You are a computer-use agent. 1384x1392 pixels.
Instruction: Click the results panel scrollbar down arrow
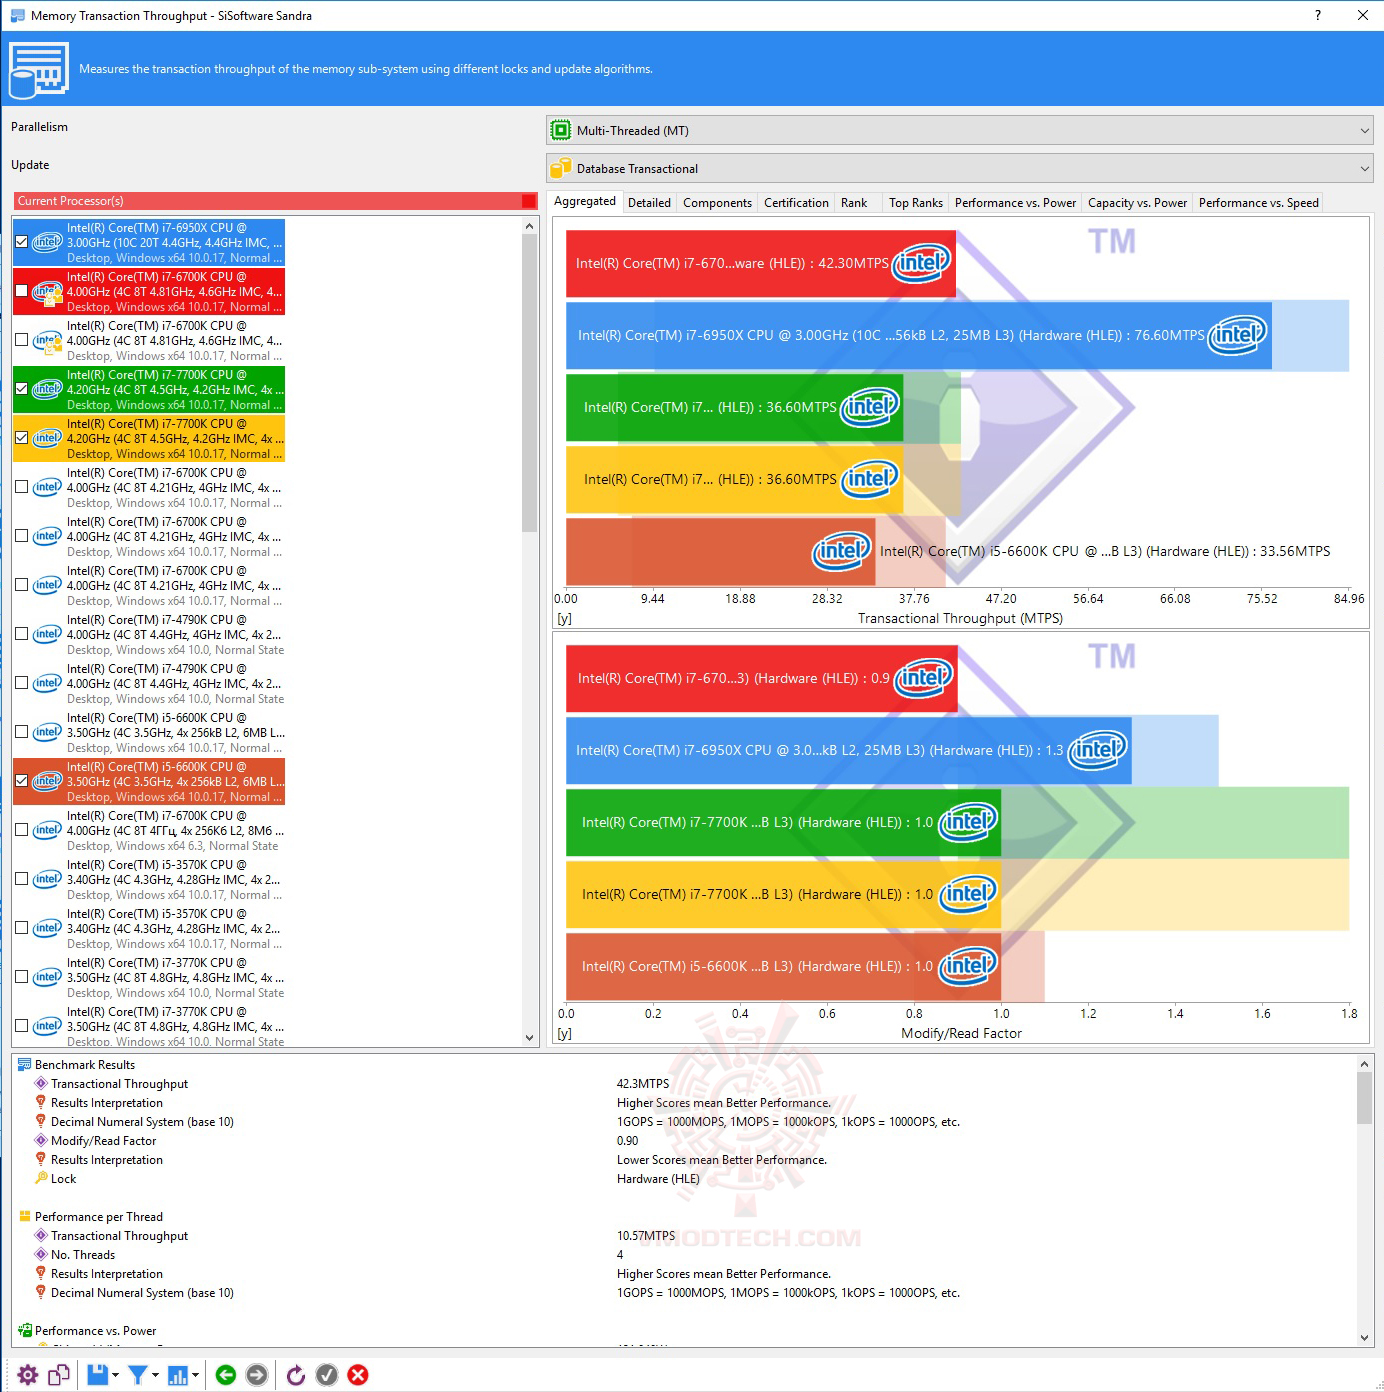[x=1364, y=1337]
